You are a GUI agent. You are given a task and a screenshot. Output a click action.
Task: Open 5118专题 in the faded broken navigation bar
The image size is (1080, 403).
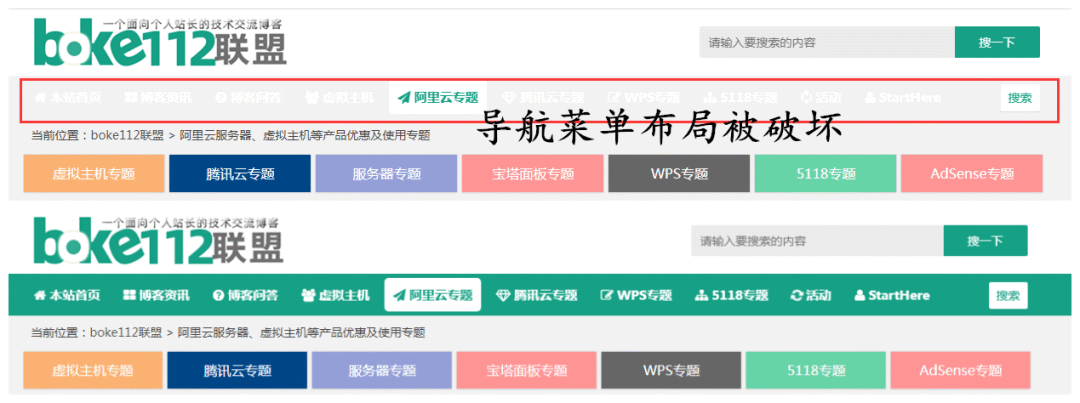pyautogui.click(x=740, y=97)
